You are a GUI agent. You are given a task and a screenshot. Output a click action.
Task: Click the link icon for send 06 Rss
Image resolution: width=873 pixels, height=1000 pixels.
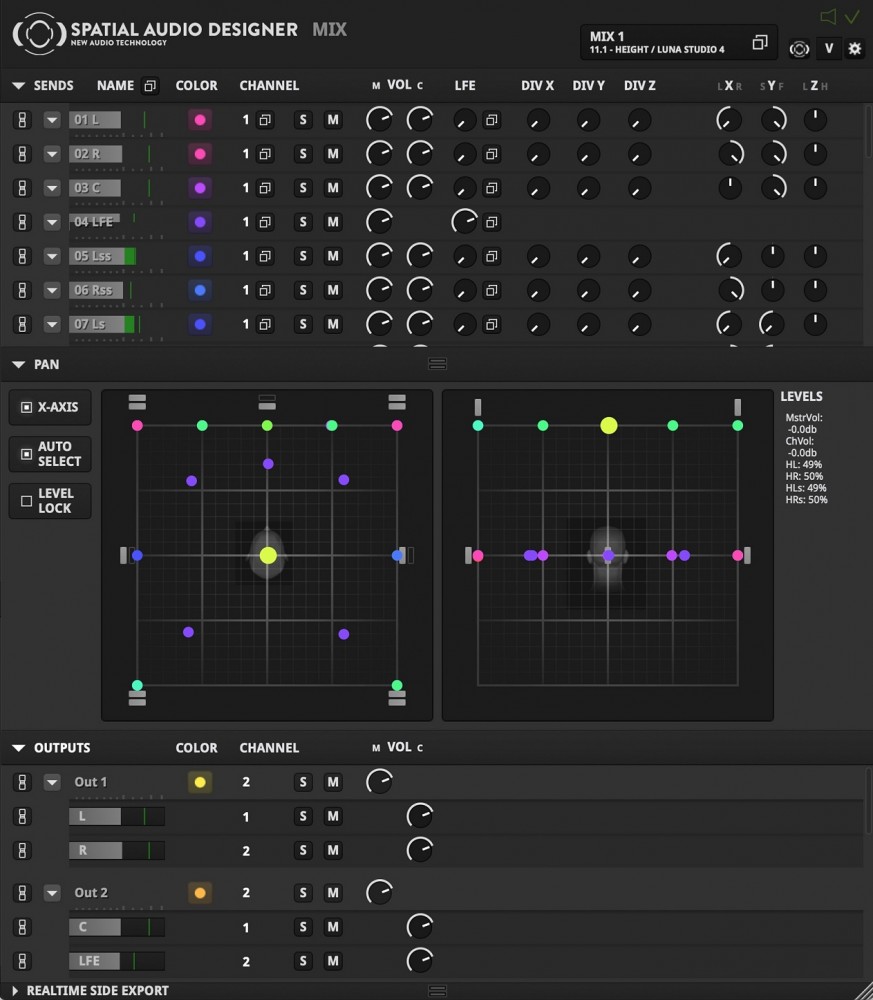point(22,290)
